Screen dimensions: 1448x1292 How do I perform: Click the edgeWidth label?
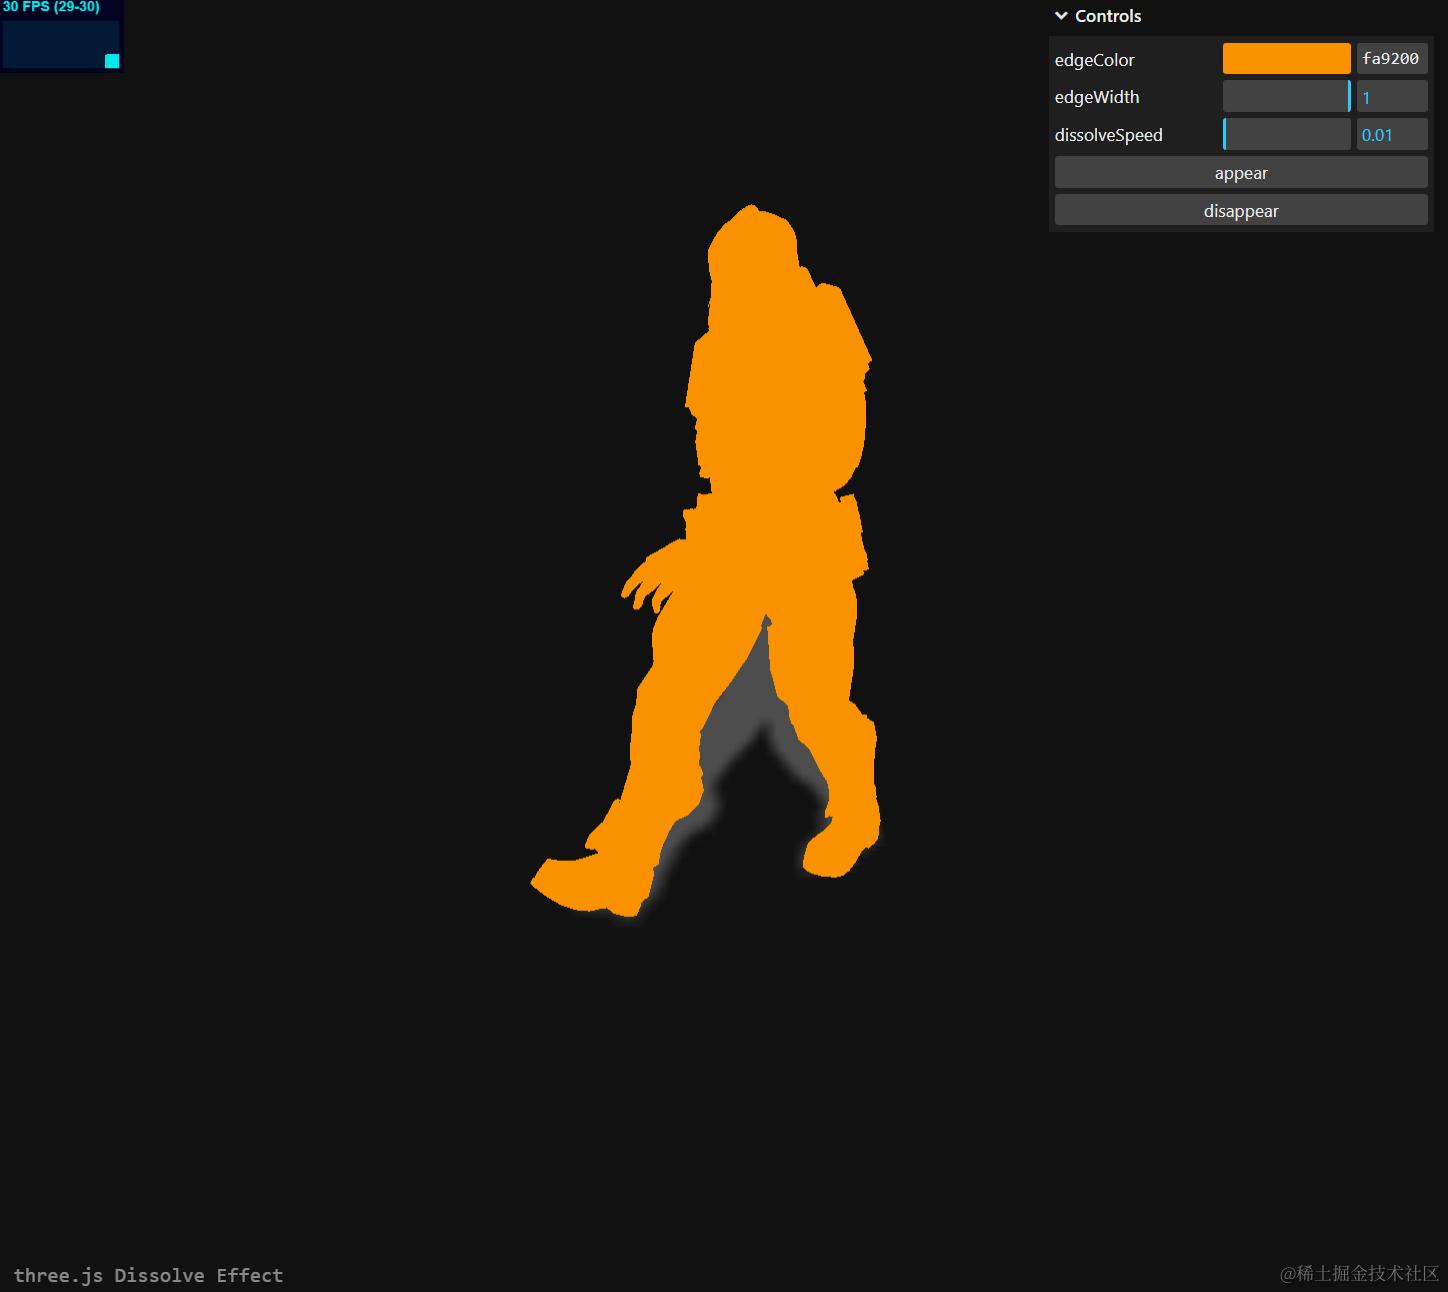pyautogui.click(x=1097, y=97)
